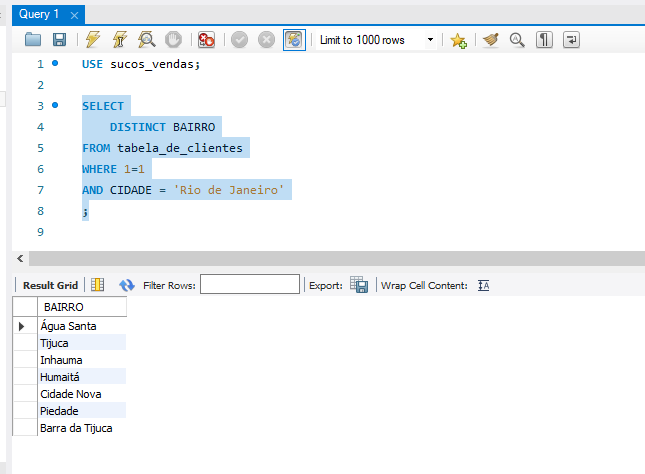The image size is (645, 474).
Task: Click the find magnifier icon in toolbar
Action: pos(517,40)
